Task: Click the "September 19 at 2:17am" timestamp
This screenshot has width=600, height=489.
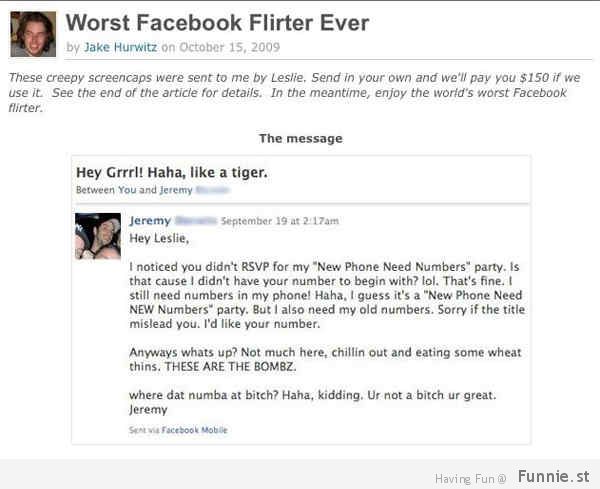Action: click(x=279, y=221)
